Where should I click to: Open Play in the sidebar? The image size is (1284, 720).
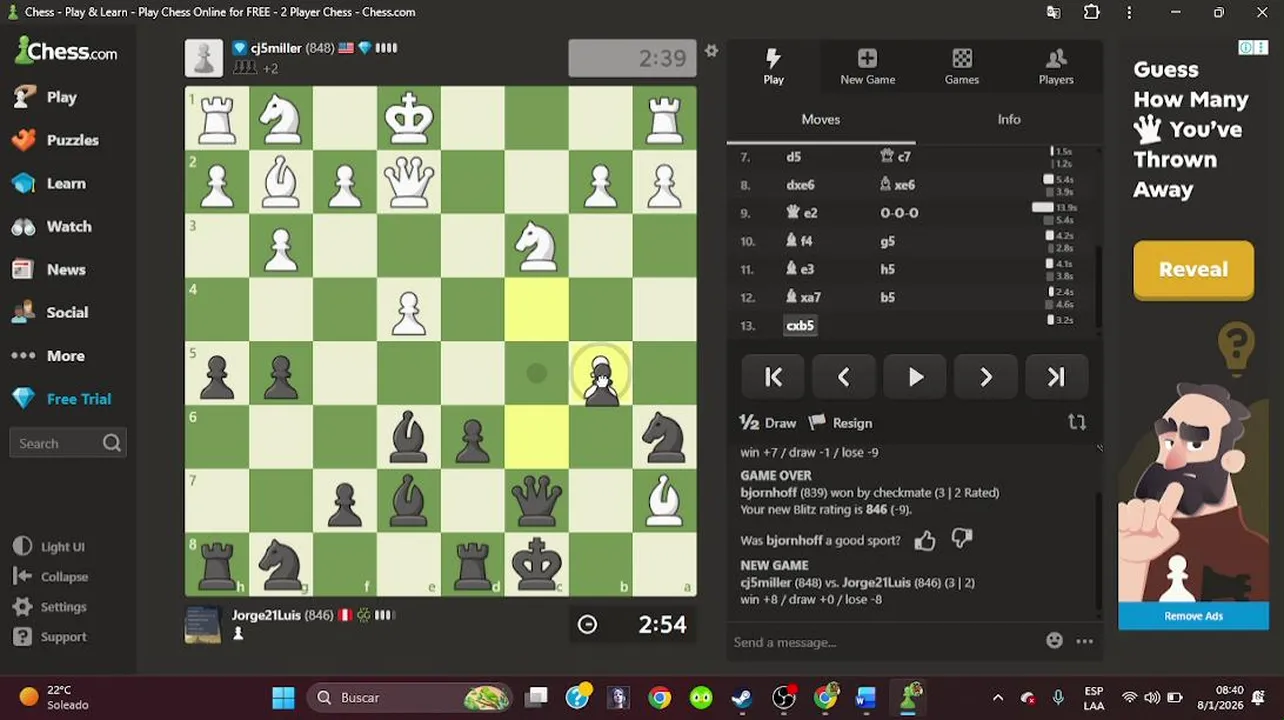pos(61,97)
